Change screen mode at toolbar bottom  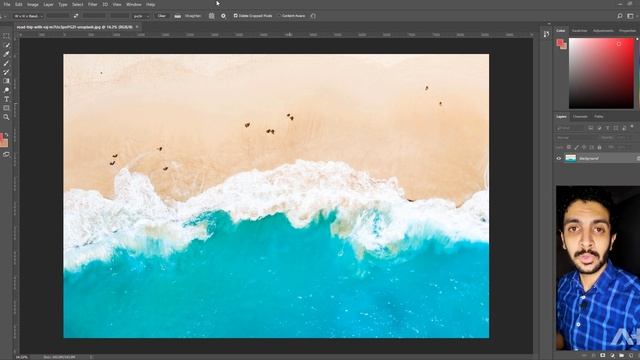6,155
